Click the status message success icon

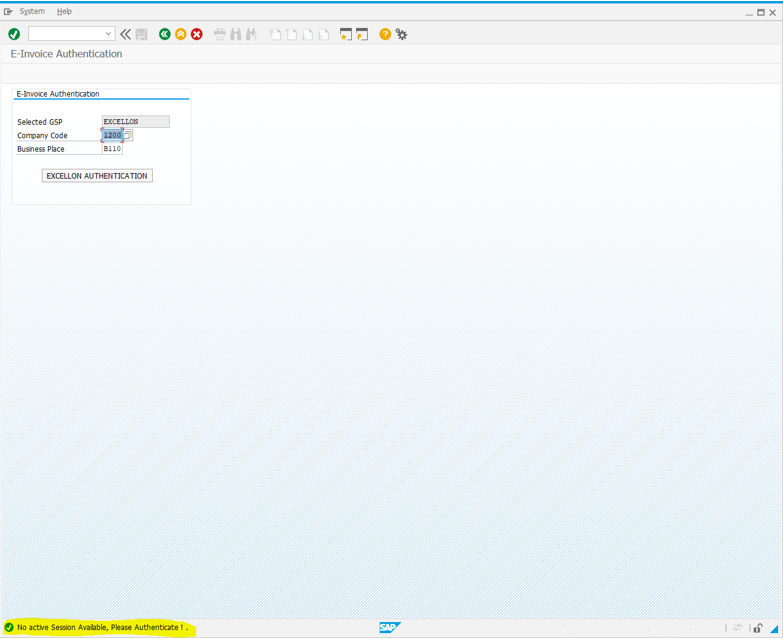[9, 628]
